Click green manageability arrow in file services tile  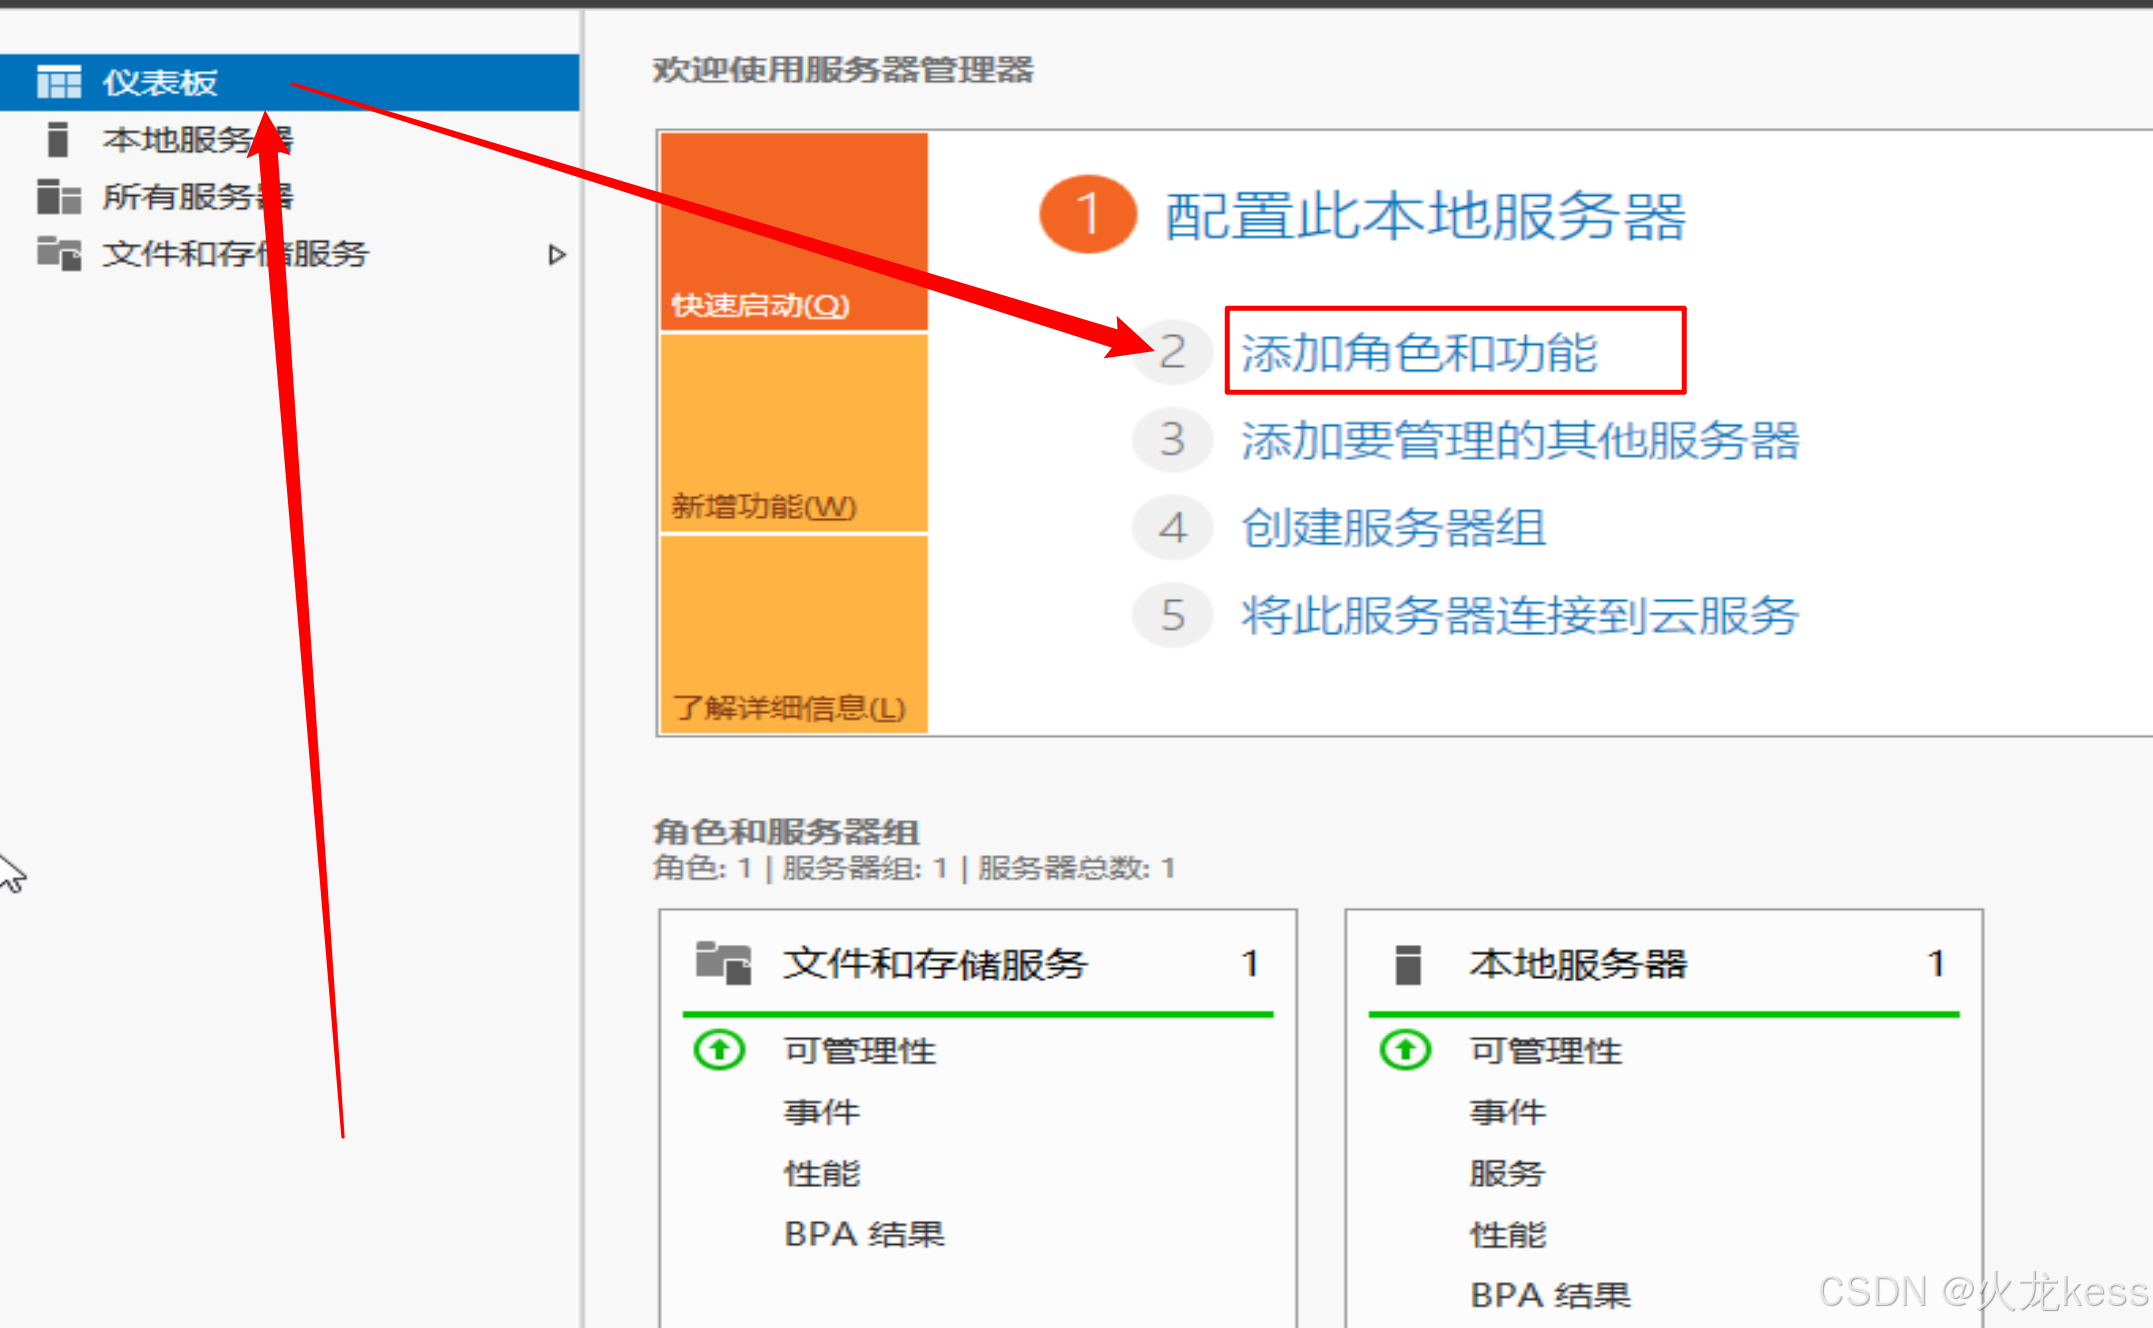point(720,1050)
